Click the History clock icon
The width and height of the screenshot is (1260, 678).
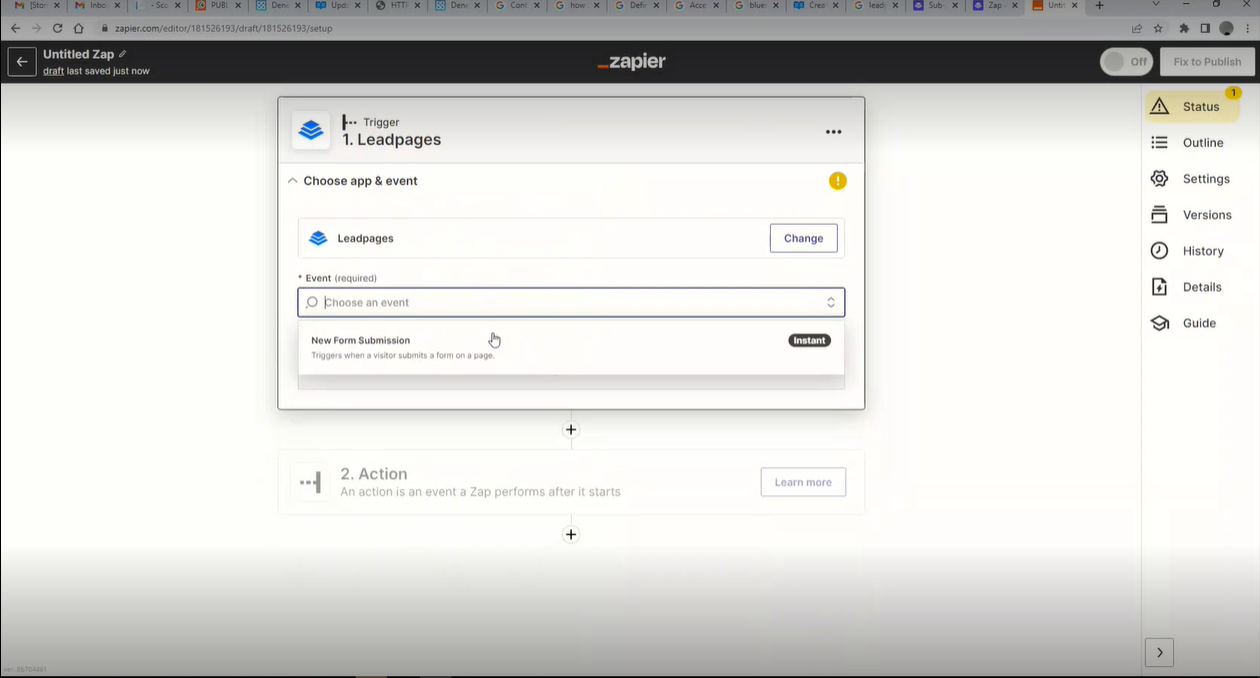[1159, 251]
